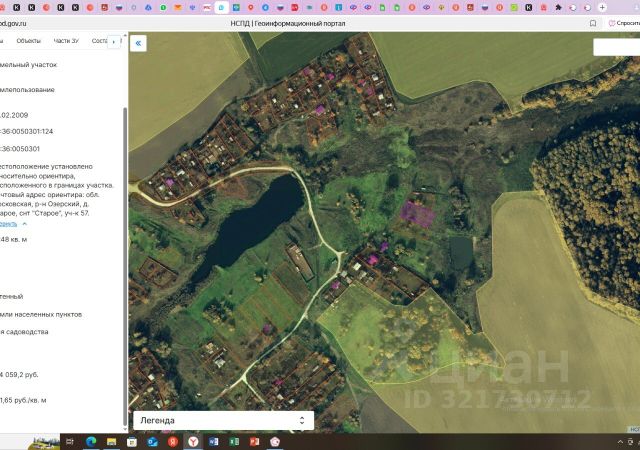Image resolution: width=640 pixels, height=450 pixels.
Task: Show hidden system tray icons
Action: pos(620,442)
